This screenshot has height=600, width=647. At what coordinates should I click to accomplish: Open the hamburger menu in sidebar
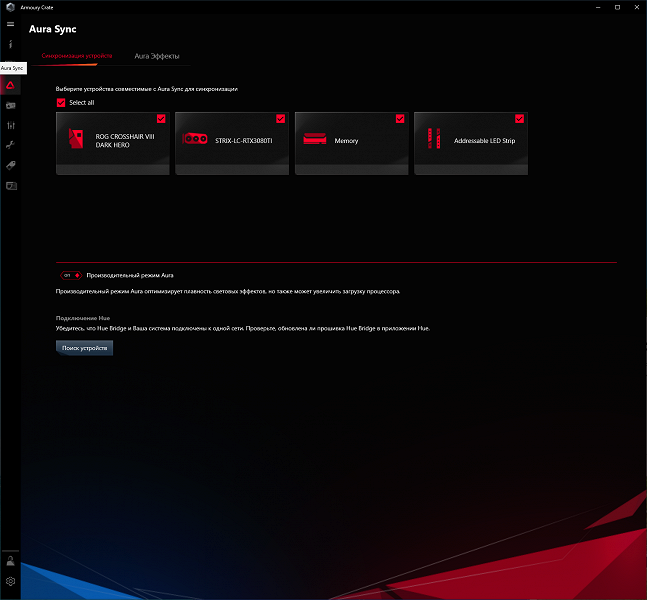coord(10,24)
